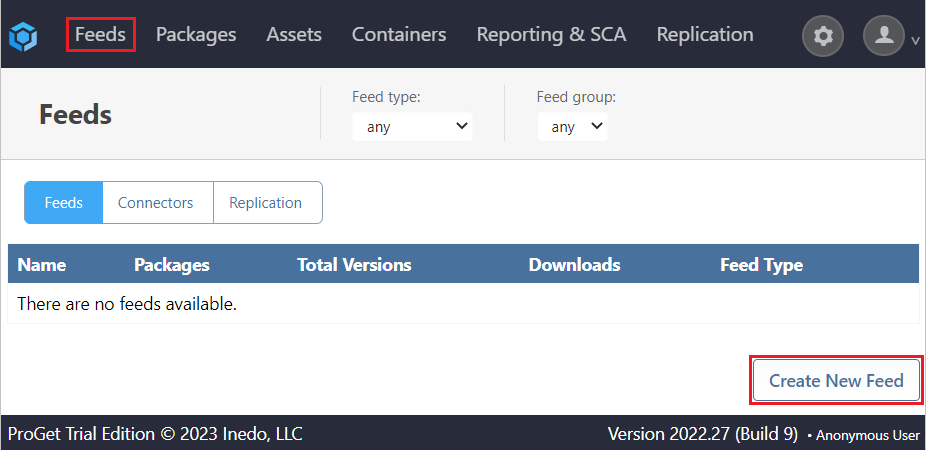The height and width of the screenshot is (450, 926).
Task: Select the Feeds tab
Action: tap(64, 203)
